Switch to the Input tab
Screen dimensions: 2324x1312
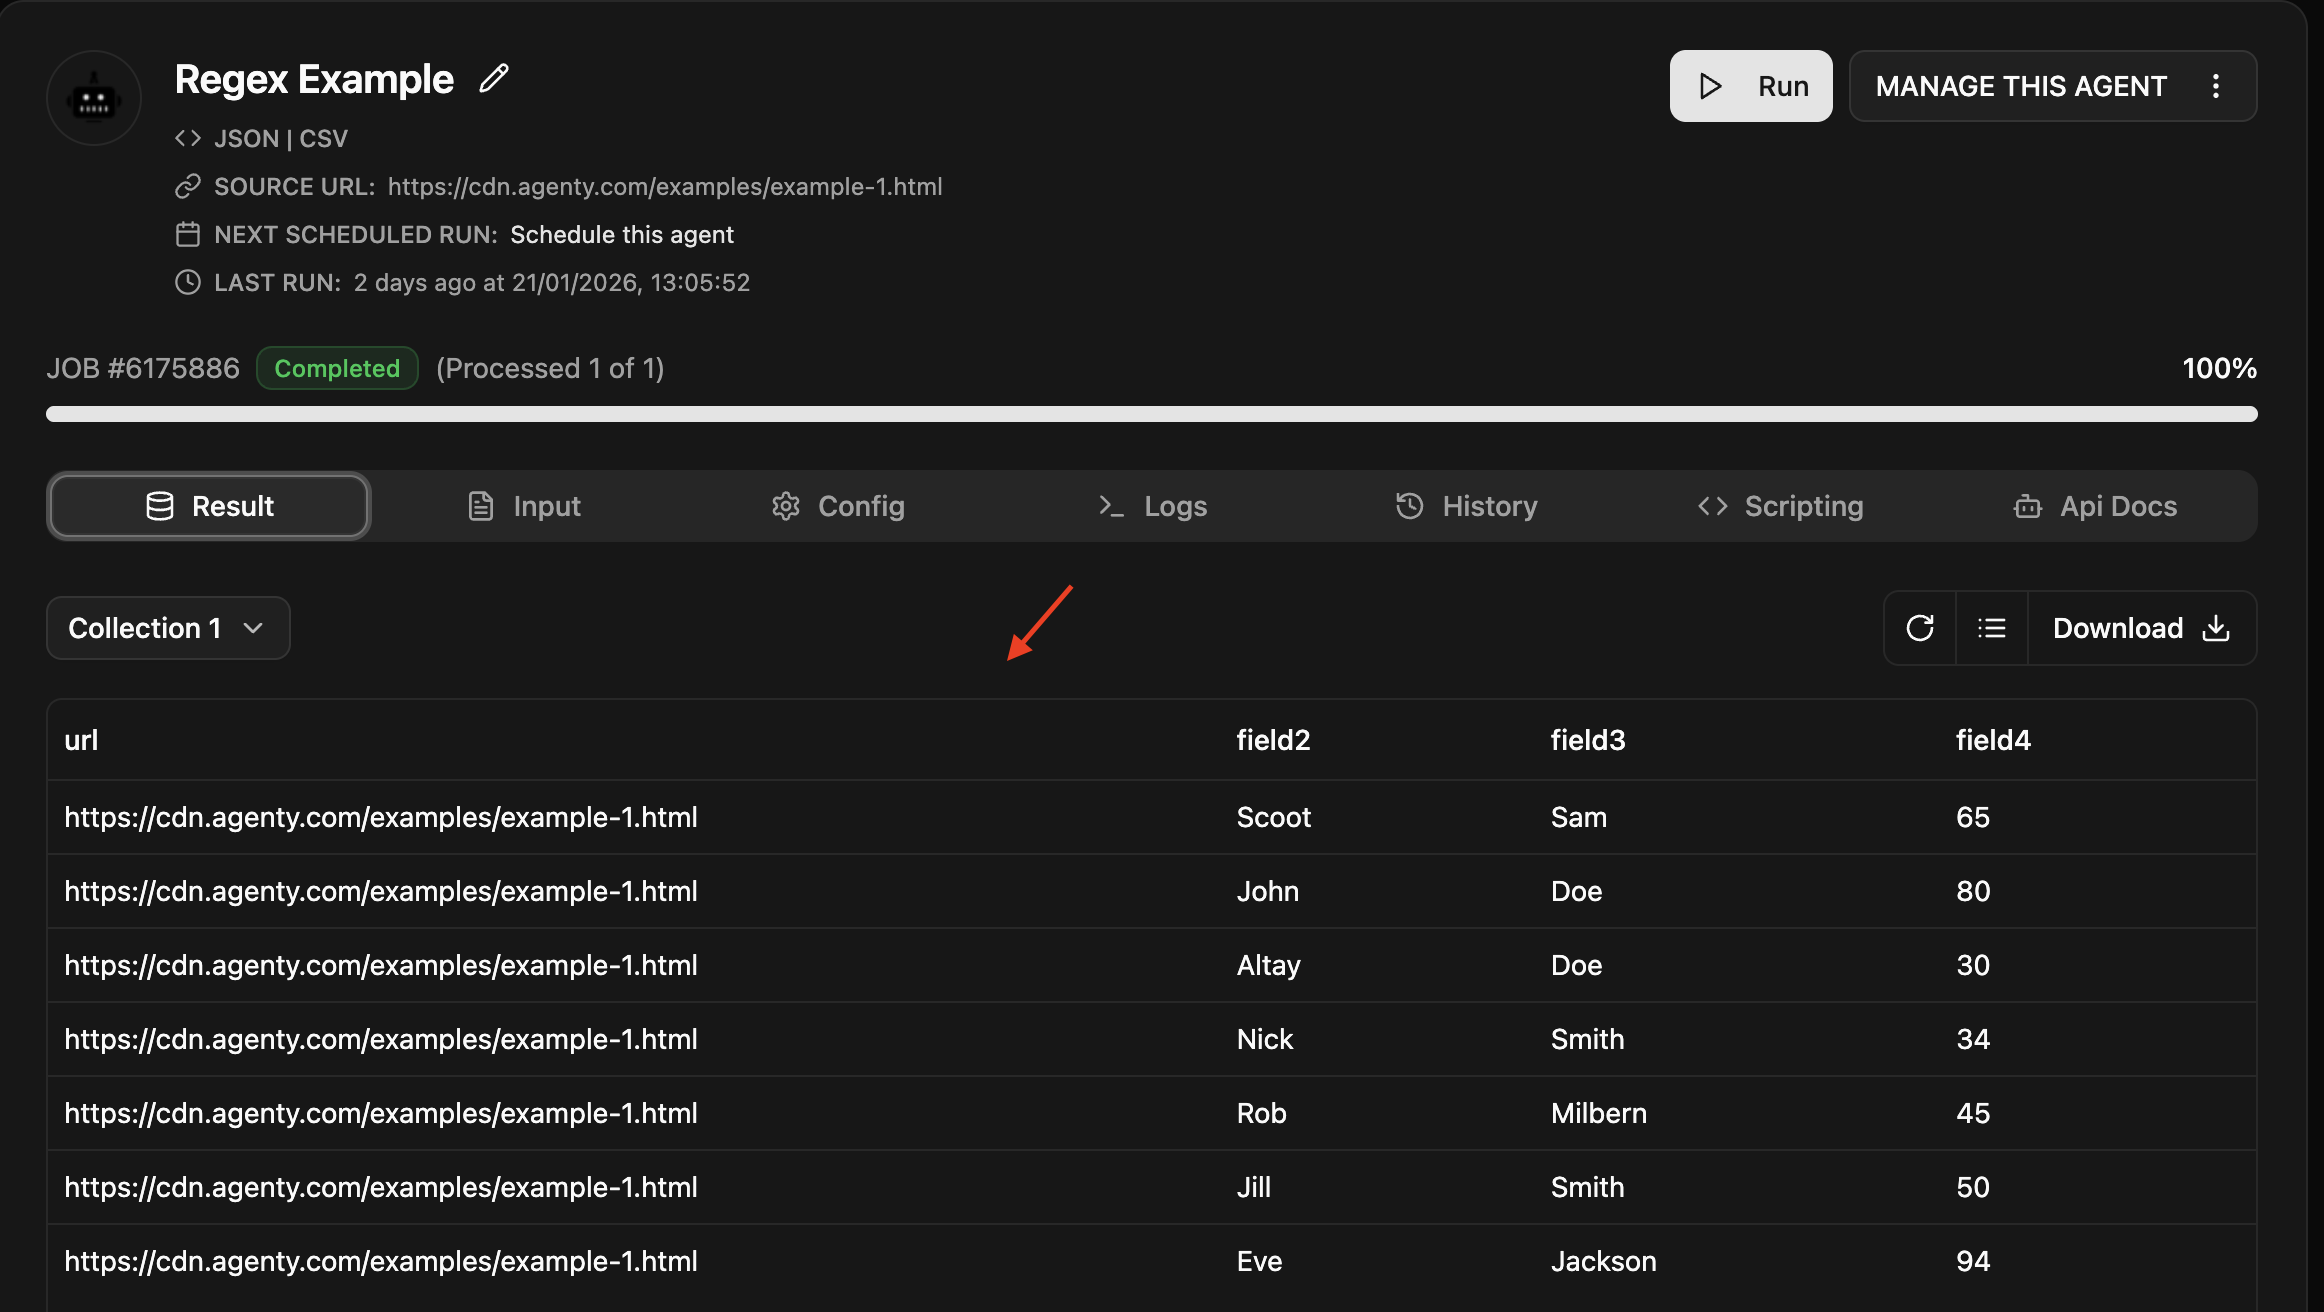524,506
